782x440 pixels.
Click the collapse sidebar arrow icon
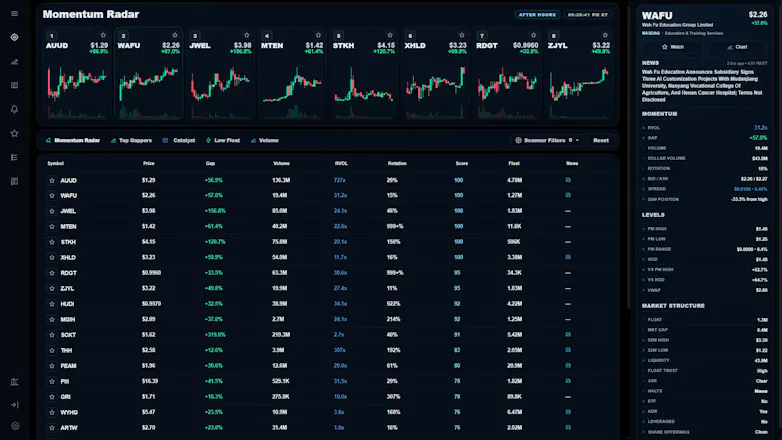[x=14, y=405]
